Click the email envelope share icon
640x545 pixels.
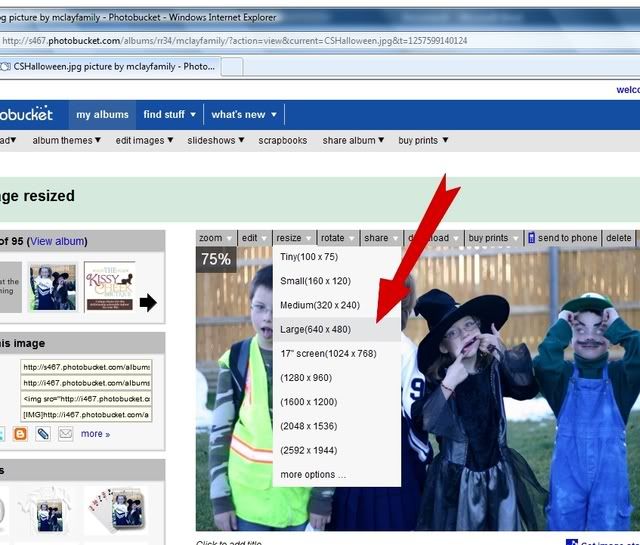[x=65, y=434]
